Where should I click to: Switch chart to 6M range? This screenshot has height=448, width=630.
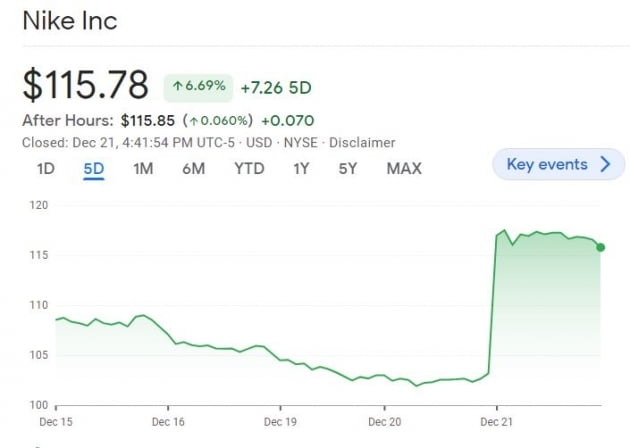pos(193,168)
